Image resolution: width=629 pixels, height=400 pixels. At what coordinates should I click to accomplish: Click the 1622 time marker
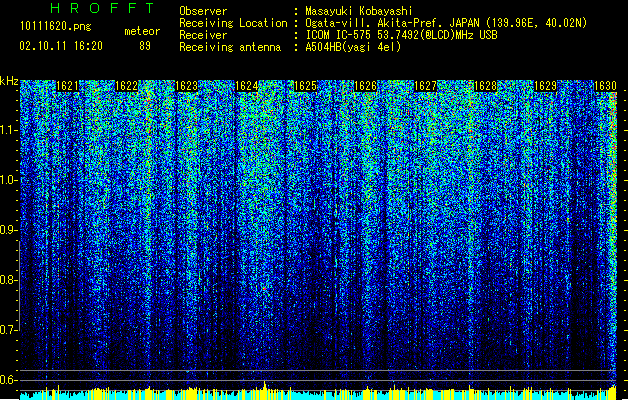pos(127,86)
